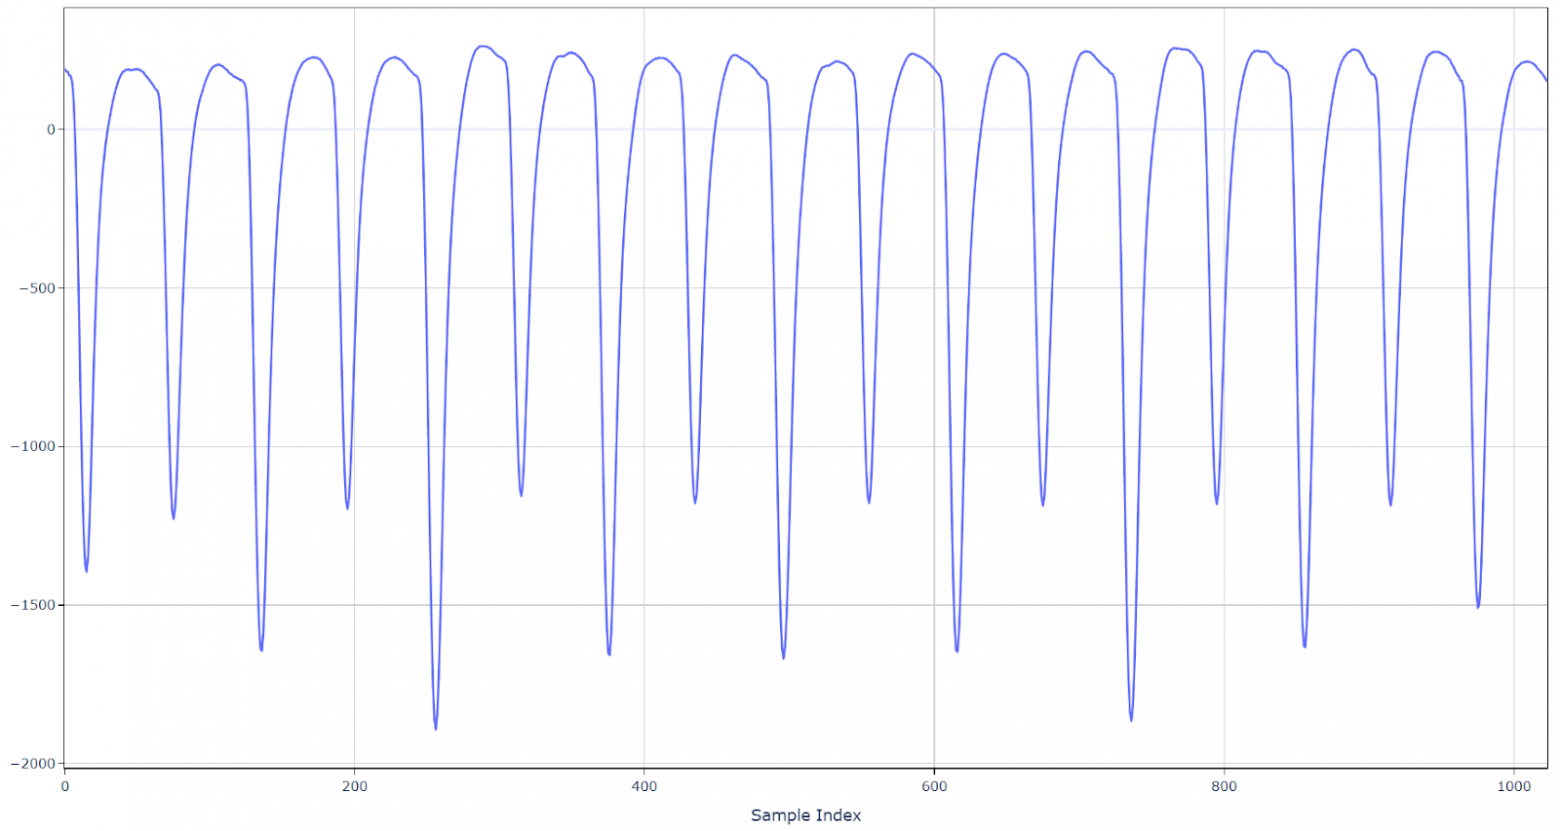The image size is (1560, 831).
Task: Pick the last trough near sample 975
Action: click(x=1478, y=607)
